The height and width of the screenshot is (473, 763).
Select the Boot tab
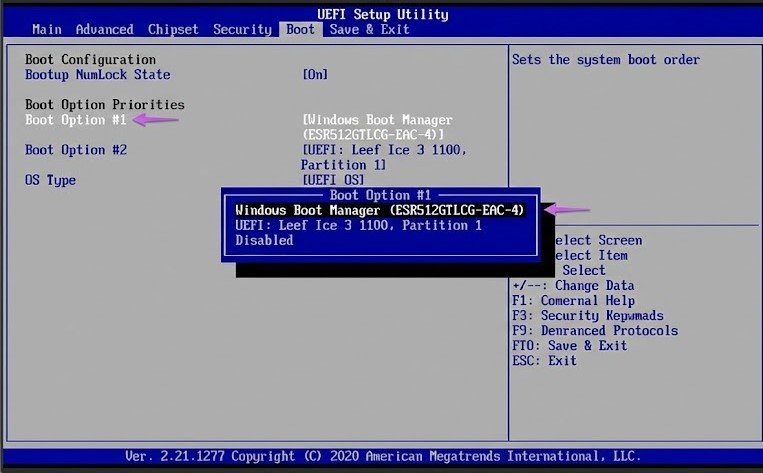(300, 29)
